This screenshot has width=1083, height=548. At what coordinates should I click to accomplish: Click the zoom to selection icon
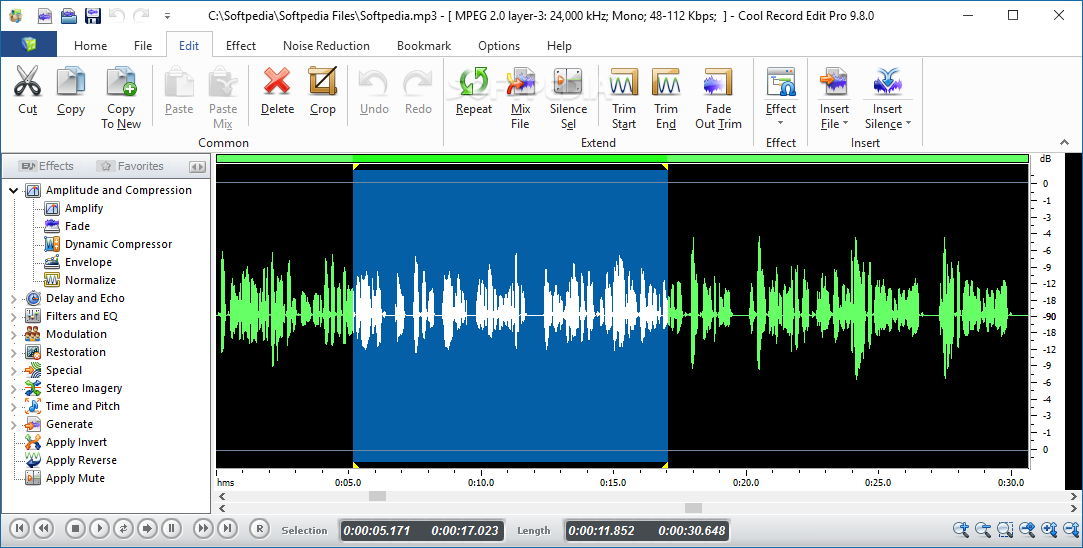click(x=1005, y=530)
